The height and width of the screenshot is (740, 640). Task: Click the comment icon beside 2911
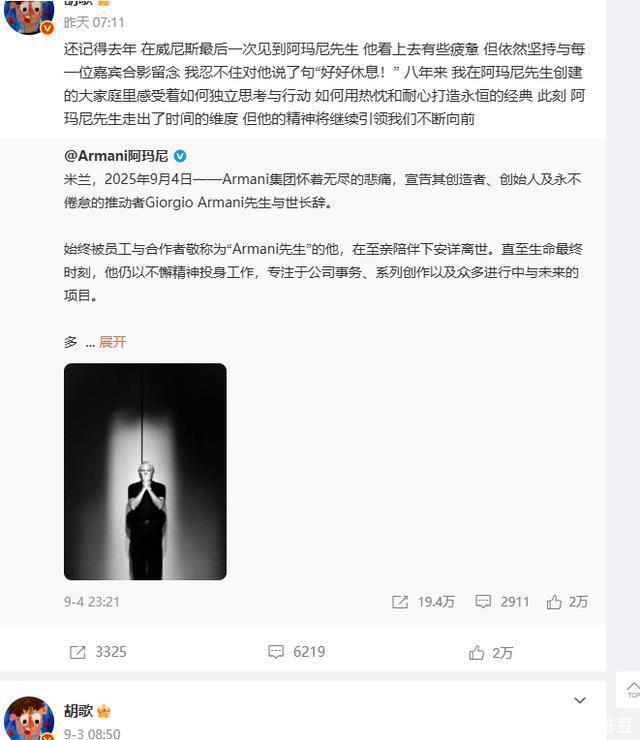pyautogui.click(x=483, y=601)
